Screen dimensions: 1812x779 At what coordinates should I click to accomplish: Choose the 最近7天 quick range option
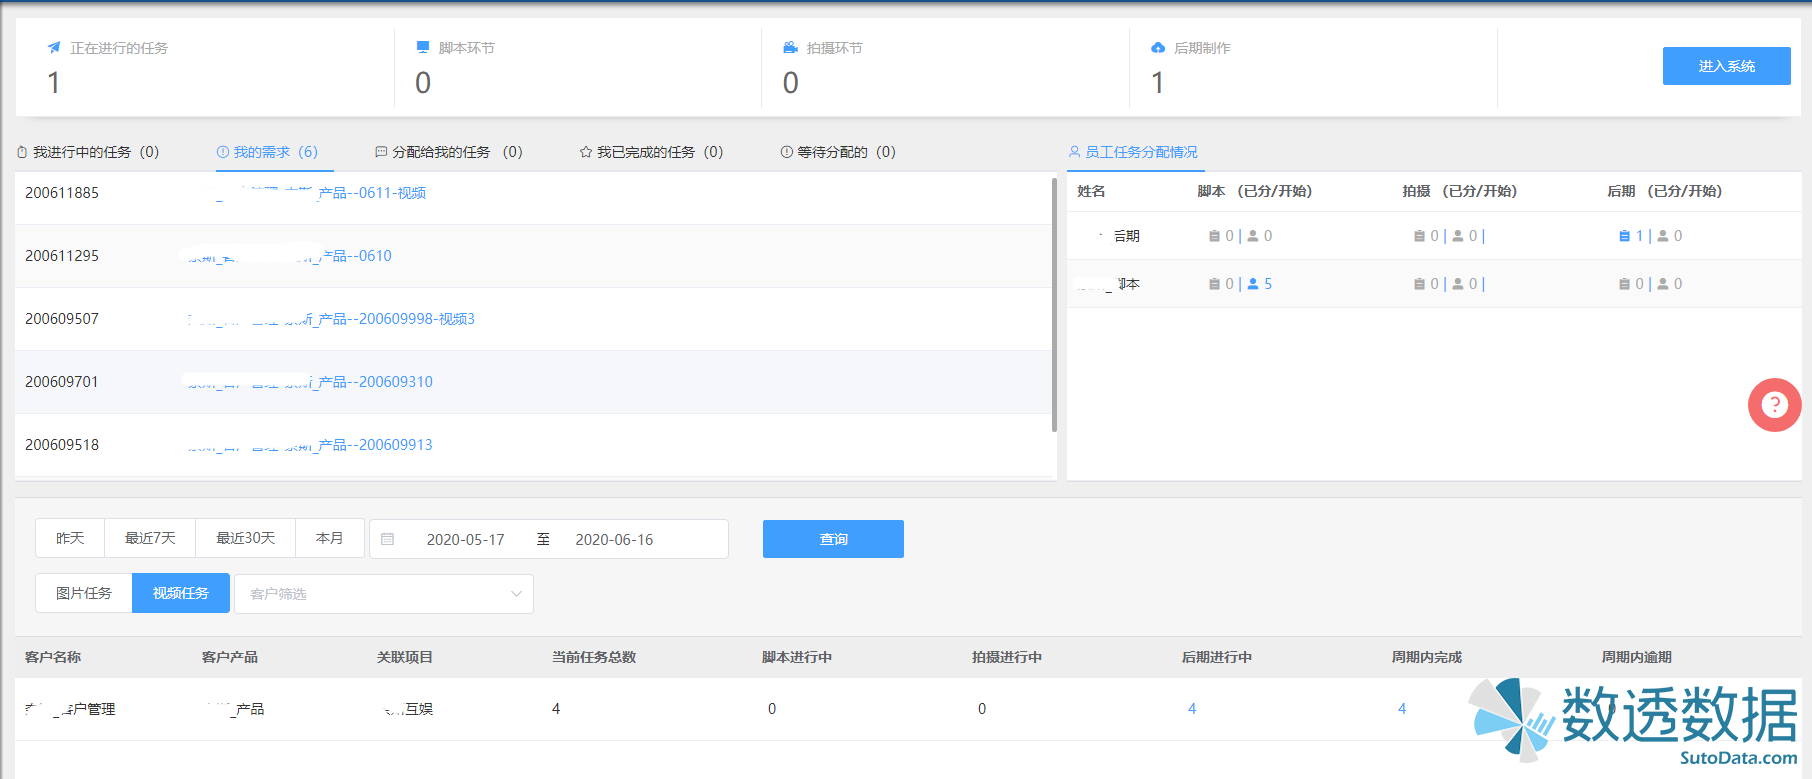point(150,538)
